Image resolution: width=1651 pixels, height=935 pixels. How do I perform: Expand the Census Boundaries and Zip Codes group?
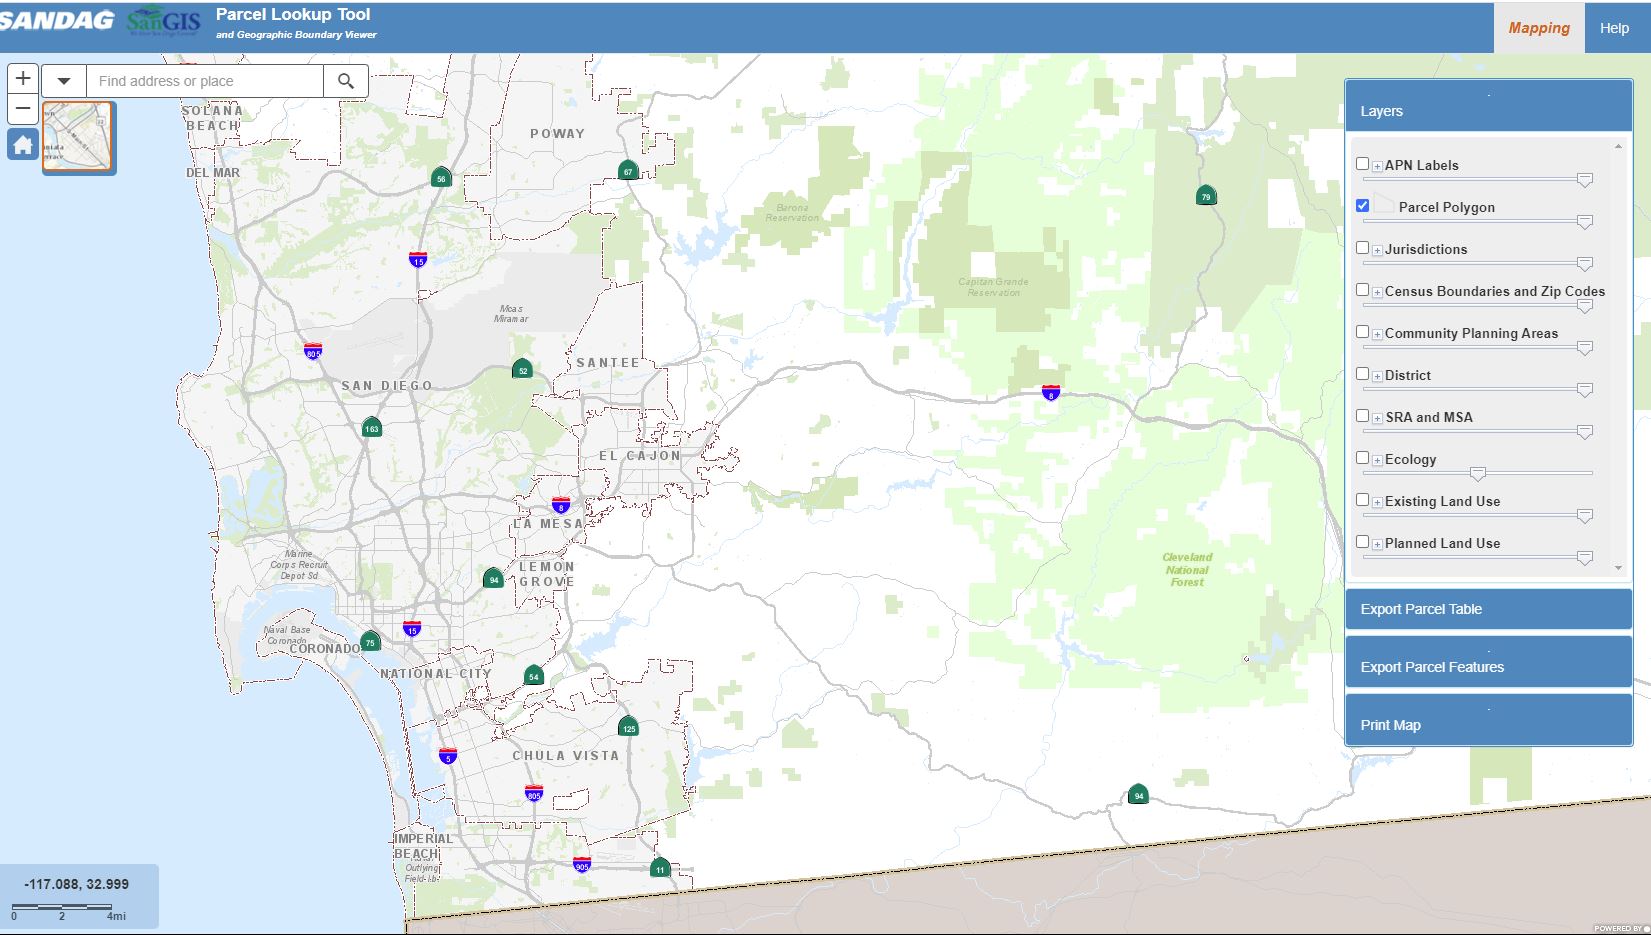click(x=1377, y=292)
